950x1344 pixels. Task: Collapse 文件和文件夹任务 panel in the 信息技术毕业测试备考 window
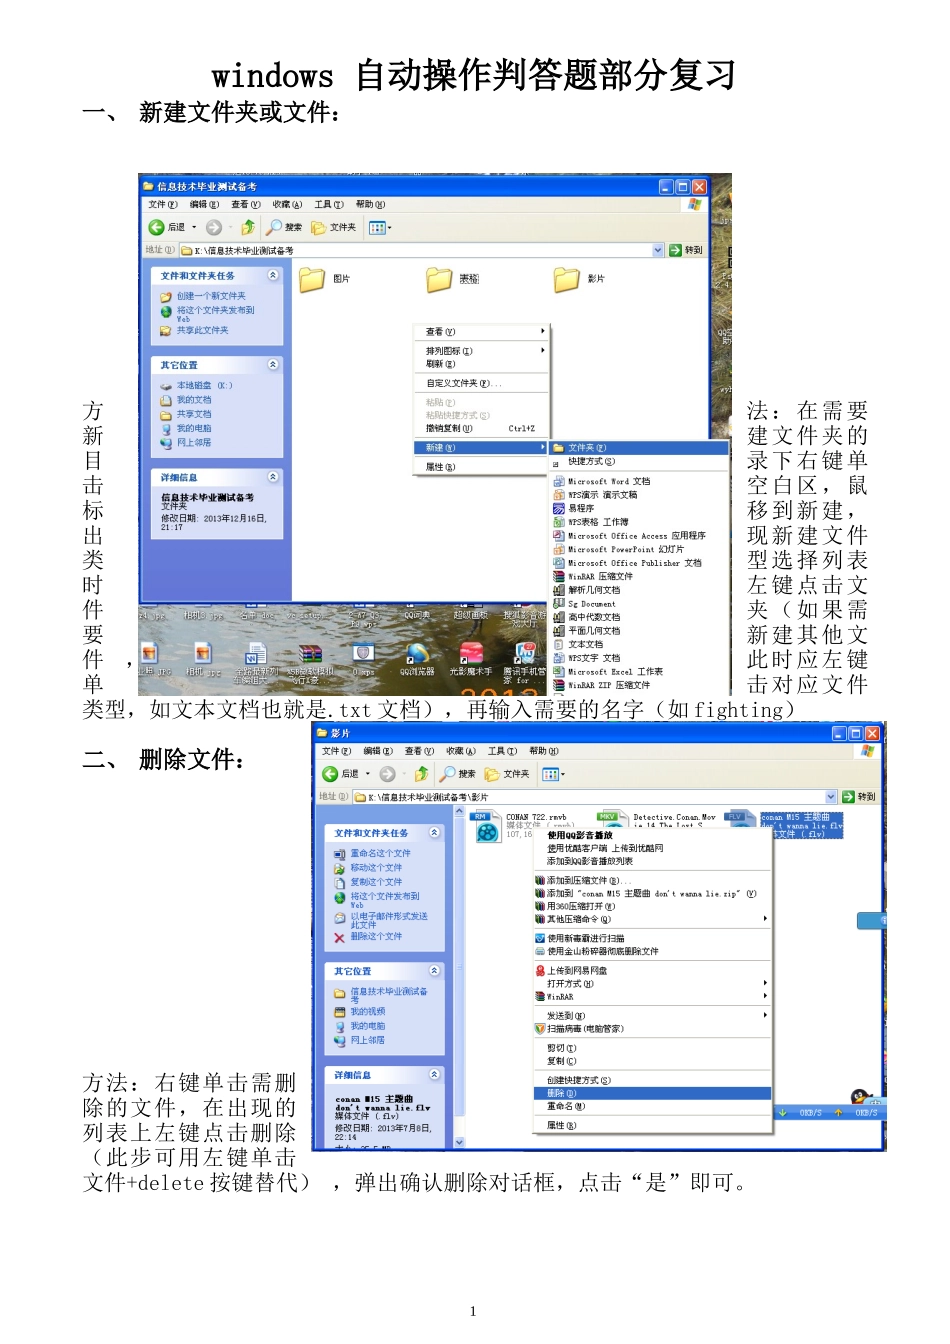point(273,275)
